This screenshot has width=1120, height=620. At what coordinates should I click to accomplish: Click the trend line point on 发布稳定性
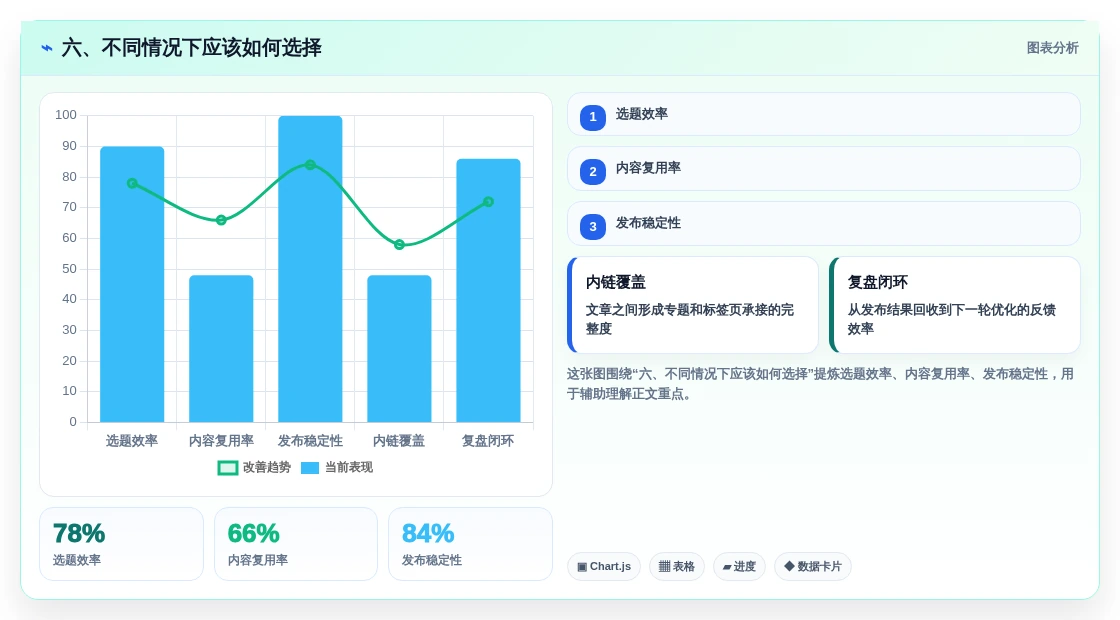(x=310, y=165)
